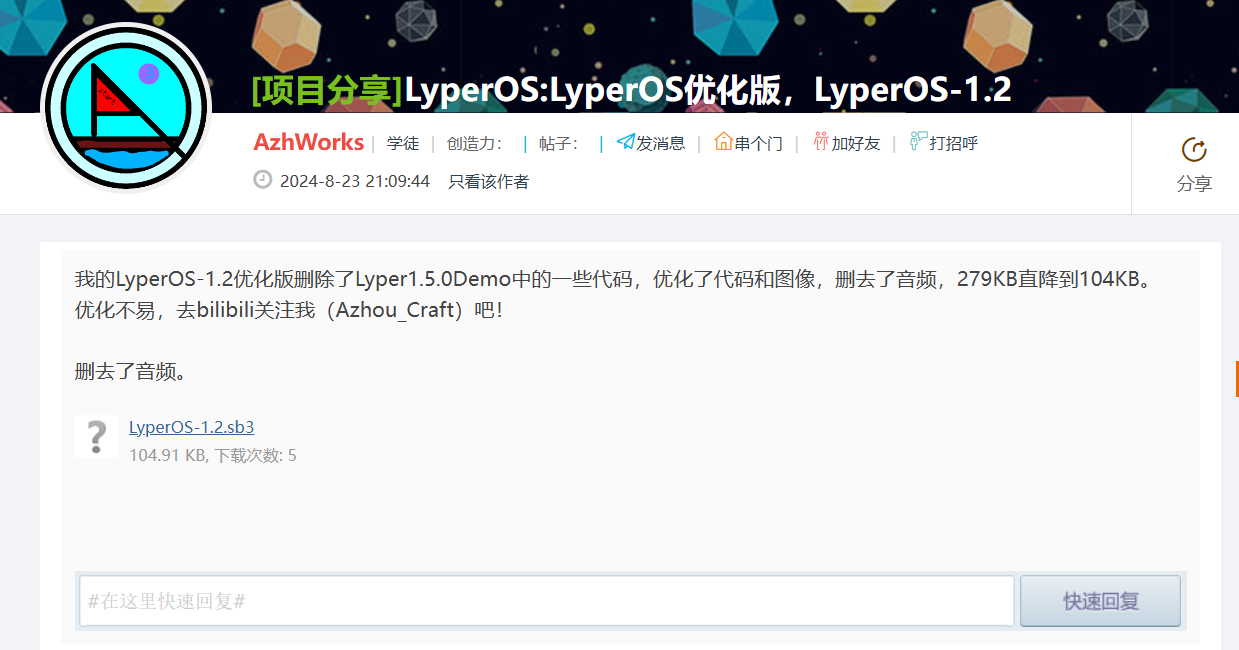Screen dimensions: 1239x650
Task: Open the AzhWorks sailboat avatar
Action: (126, 106)
